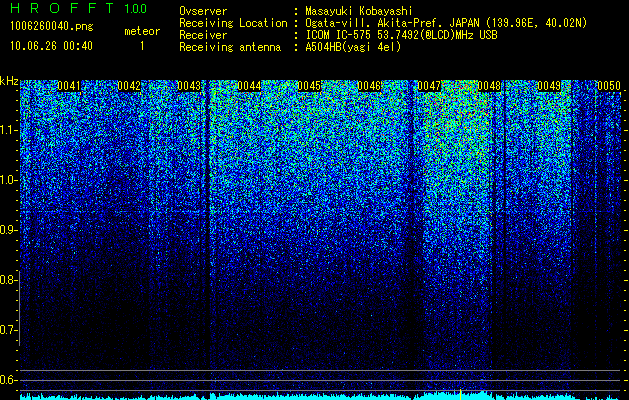The image size is (629, 400).
Task: Click the meteor label
Action: coord(142,31)
